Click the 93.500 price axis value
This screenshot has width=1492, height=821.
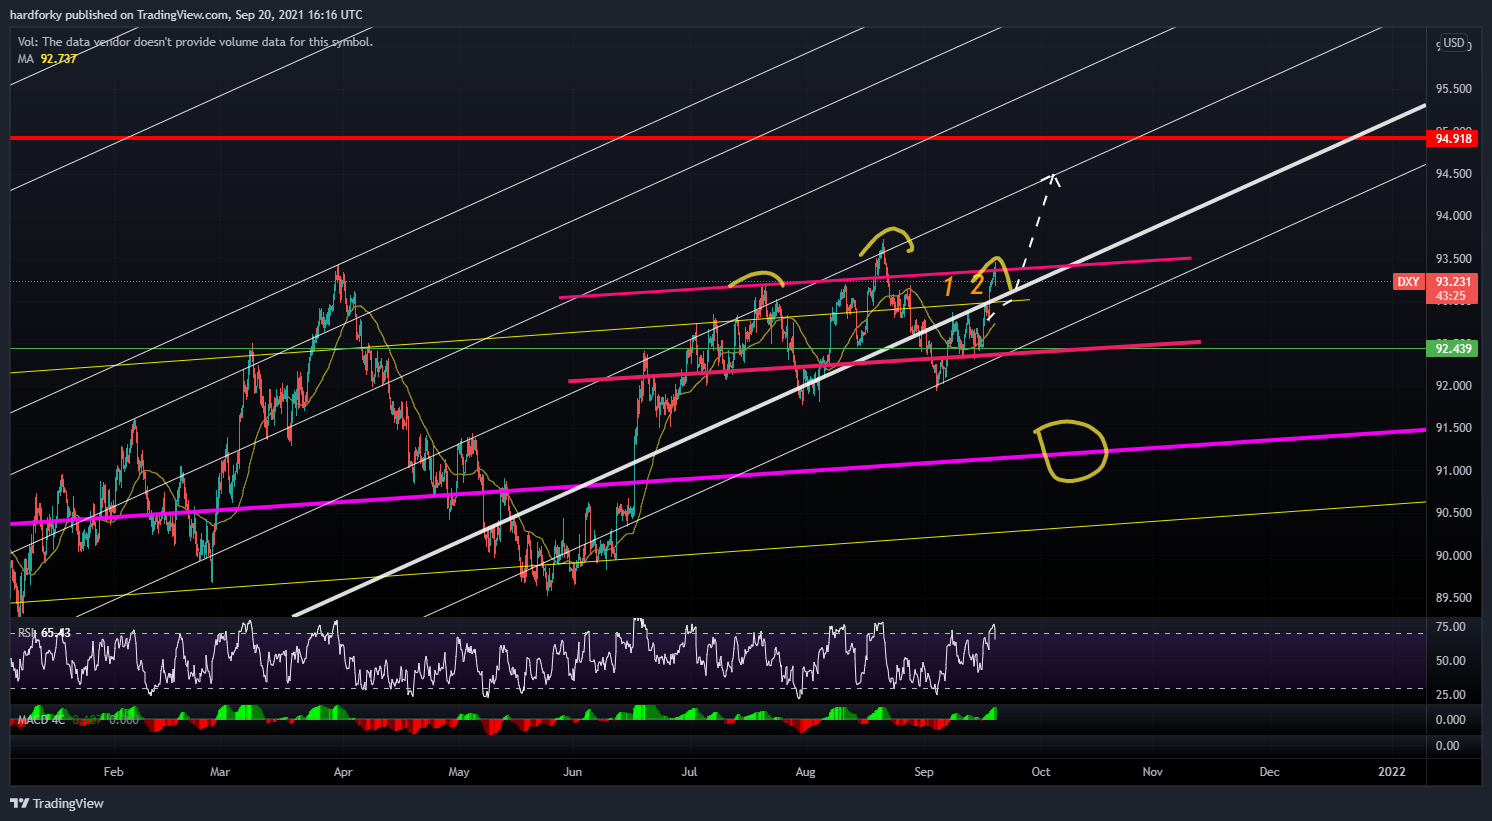1453,259
